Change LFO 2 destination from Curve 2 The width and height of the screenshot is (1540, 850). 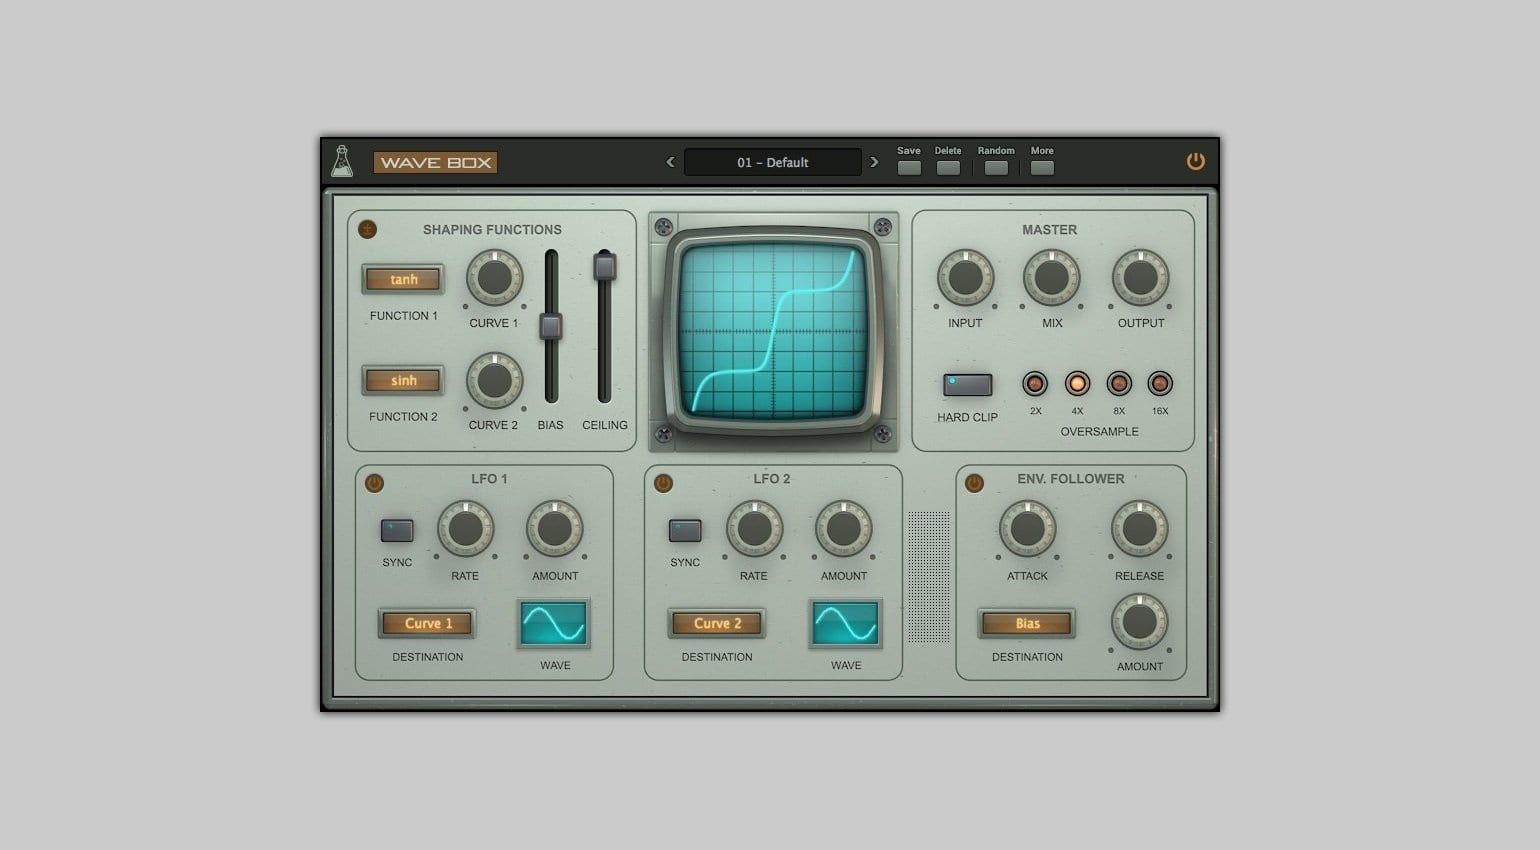[x=716, y=623]
